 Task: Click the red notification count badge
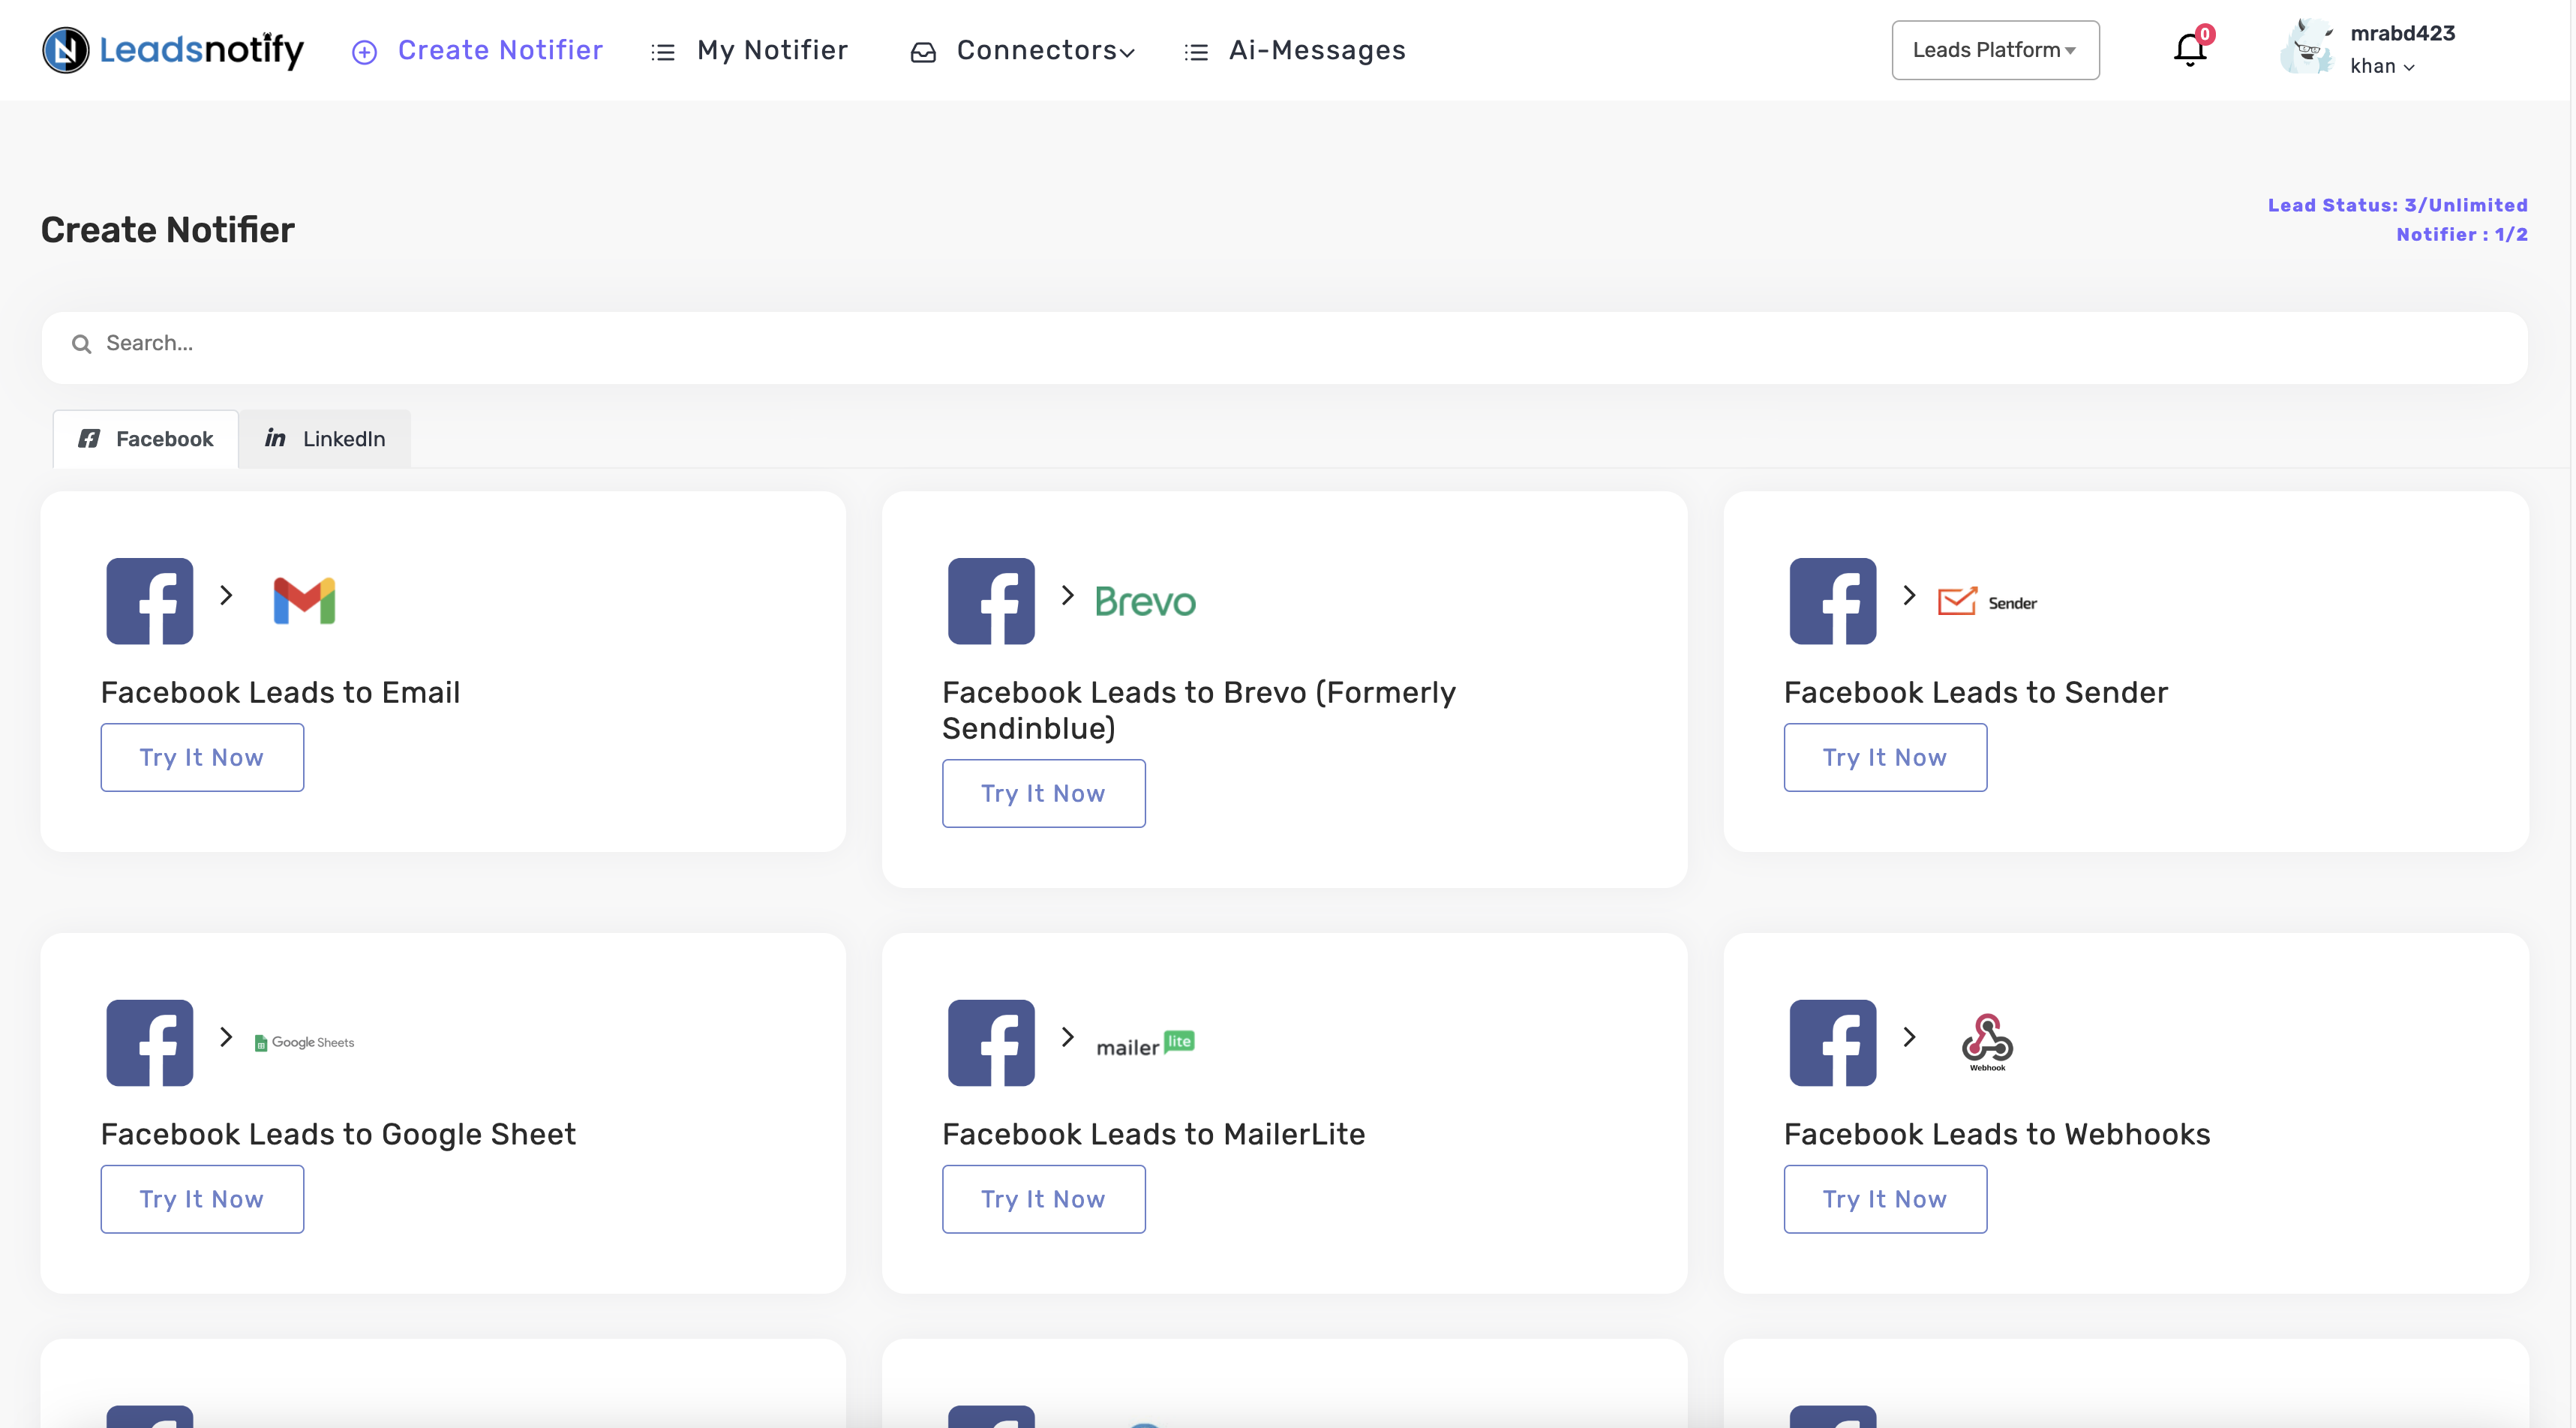pyautogui.click(x=2205, y=35)
